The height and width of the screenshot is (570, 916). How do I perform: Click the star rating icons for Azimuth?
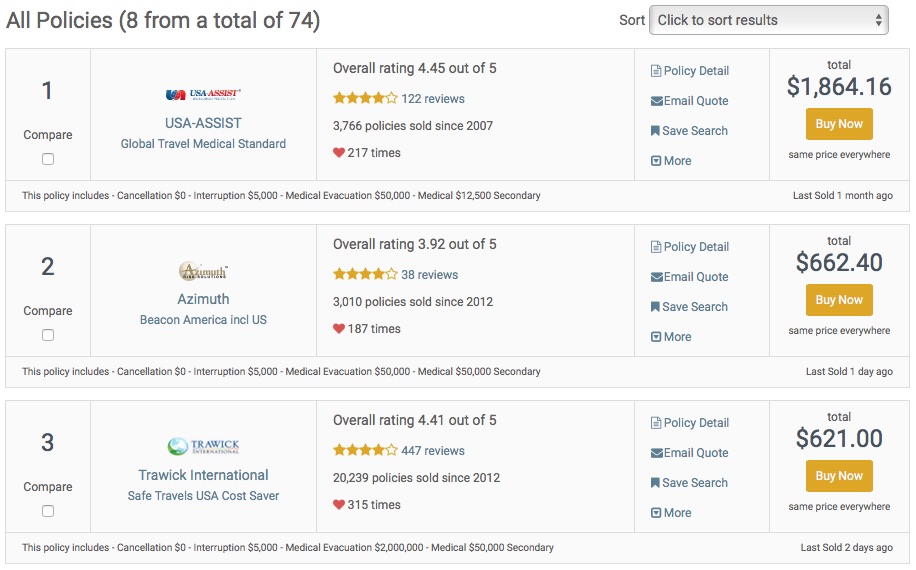coord(365,274)
